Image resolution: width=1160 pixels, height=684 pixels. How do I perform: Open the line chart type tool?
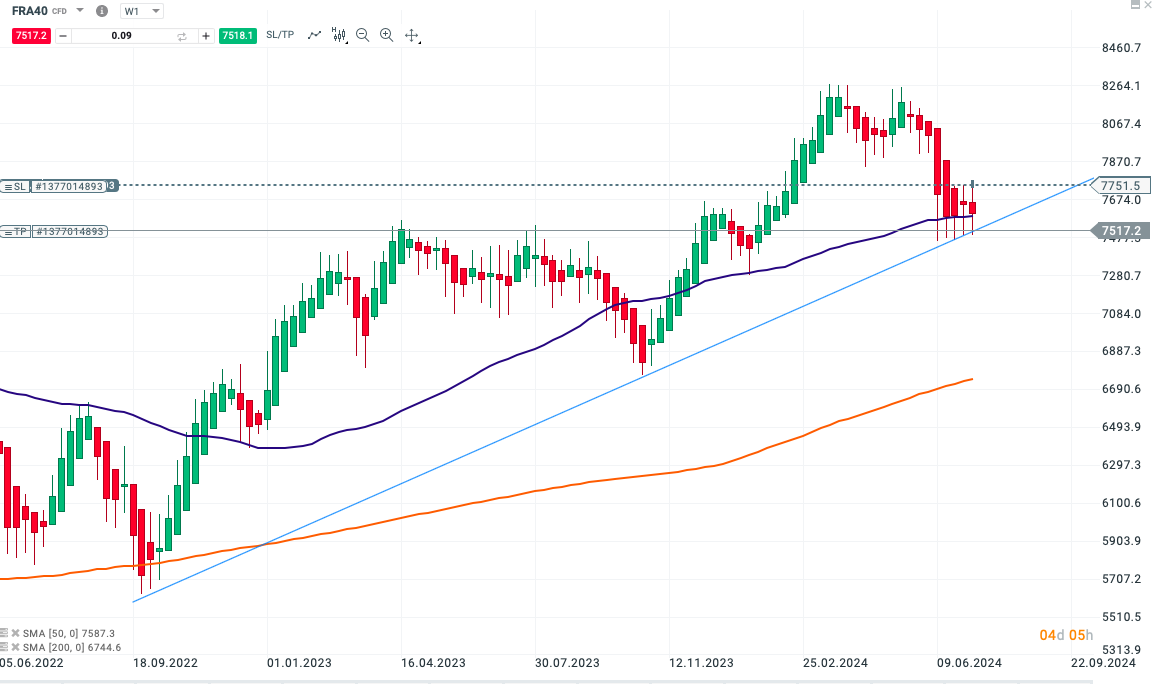[x=315, y=35]
